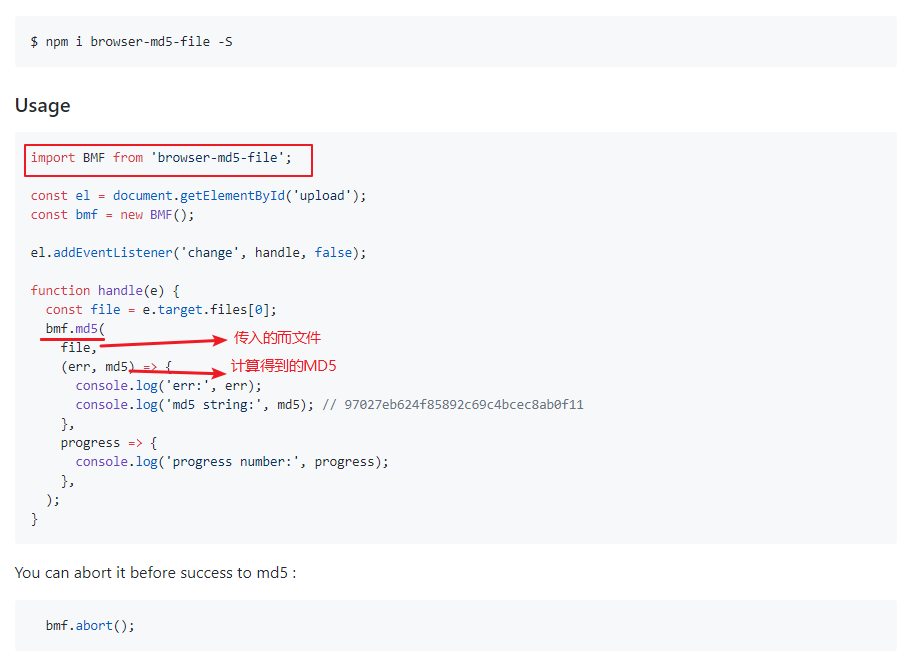The image size is (916, 656).
Task: Click the console.log('progress number:') line
Action: 232,462
